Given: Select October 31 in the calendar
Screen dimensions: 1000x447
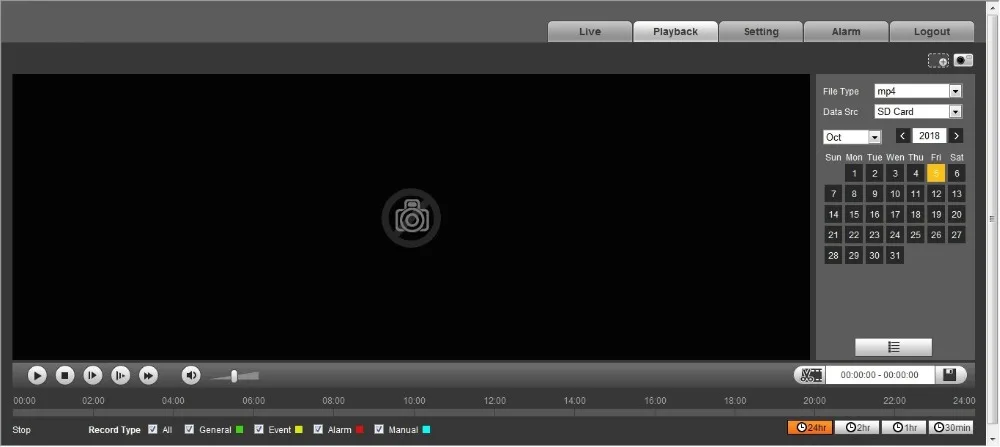Looking at the screenshot, I should click(x=895, y=255).
